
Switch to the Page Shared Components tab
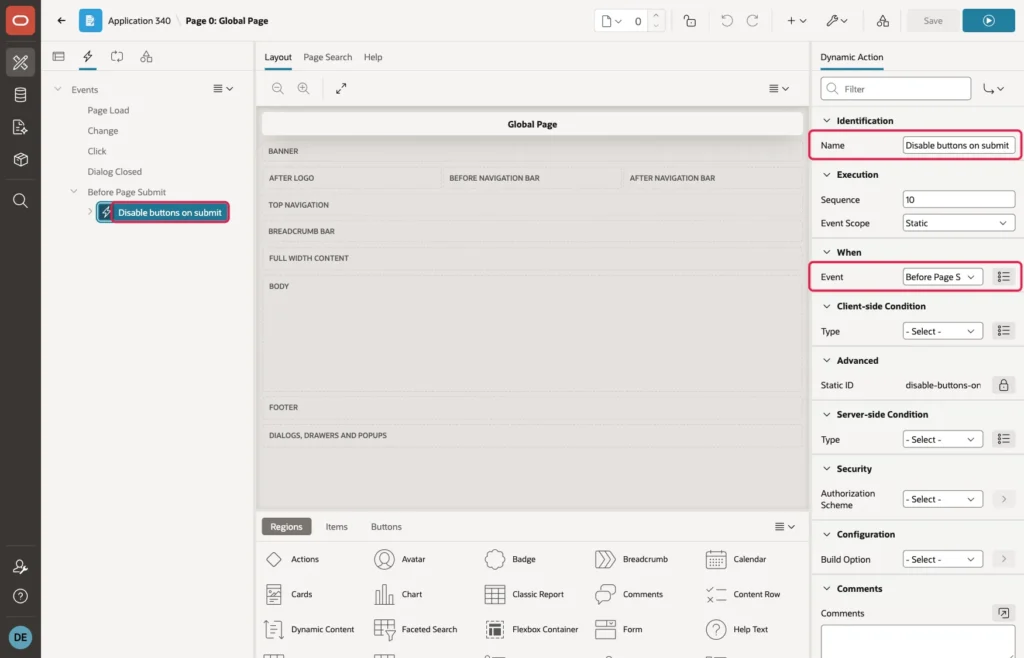click(146, 57)
